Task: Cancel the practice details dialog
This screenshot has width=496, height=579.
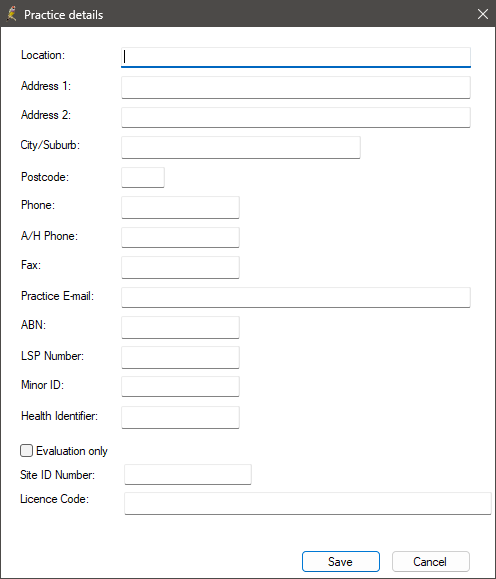Action: click(x=430, y=561)
